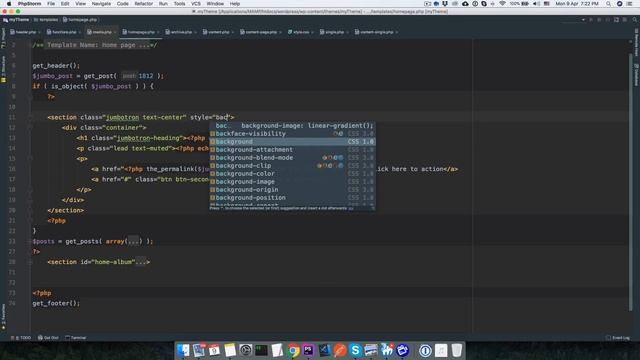Open the Trash in the dock
The image size is (640, 360).
click(457, 350)
